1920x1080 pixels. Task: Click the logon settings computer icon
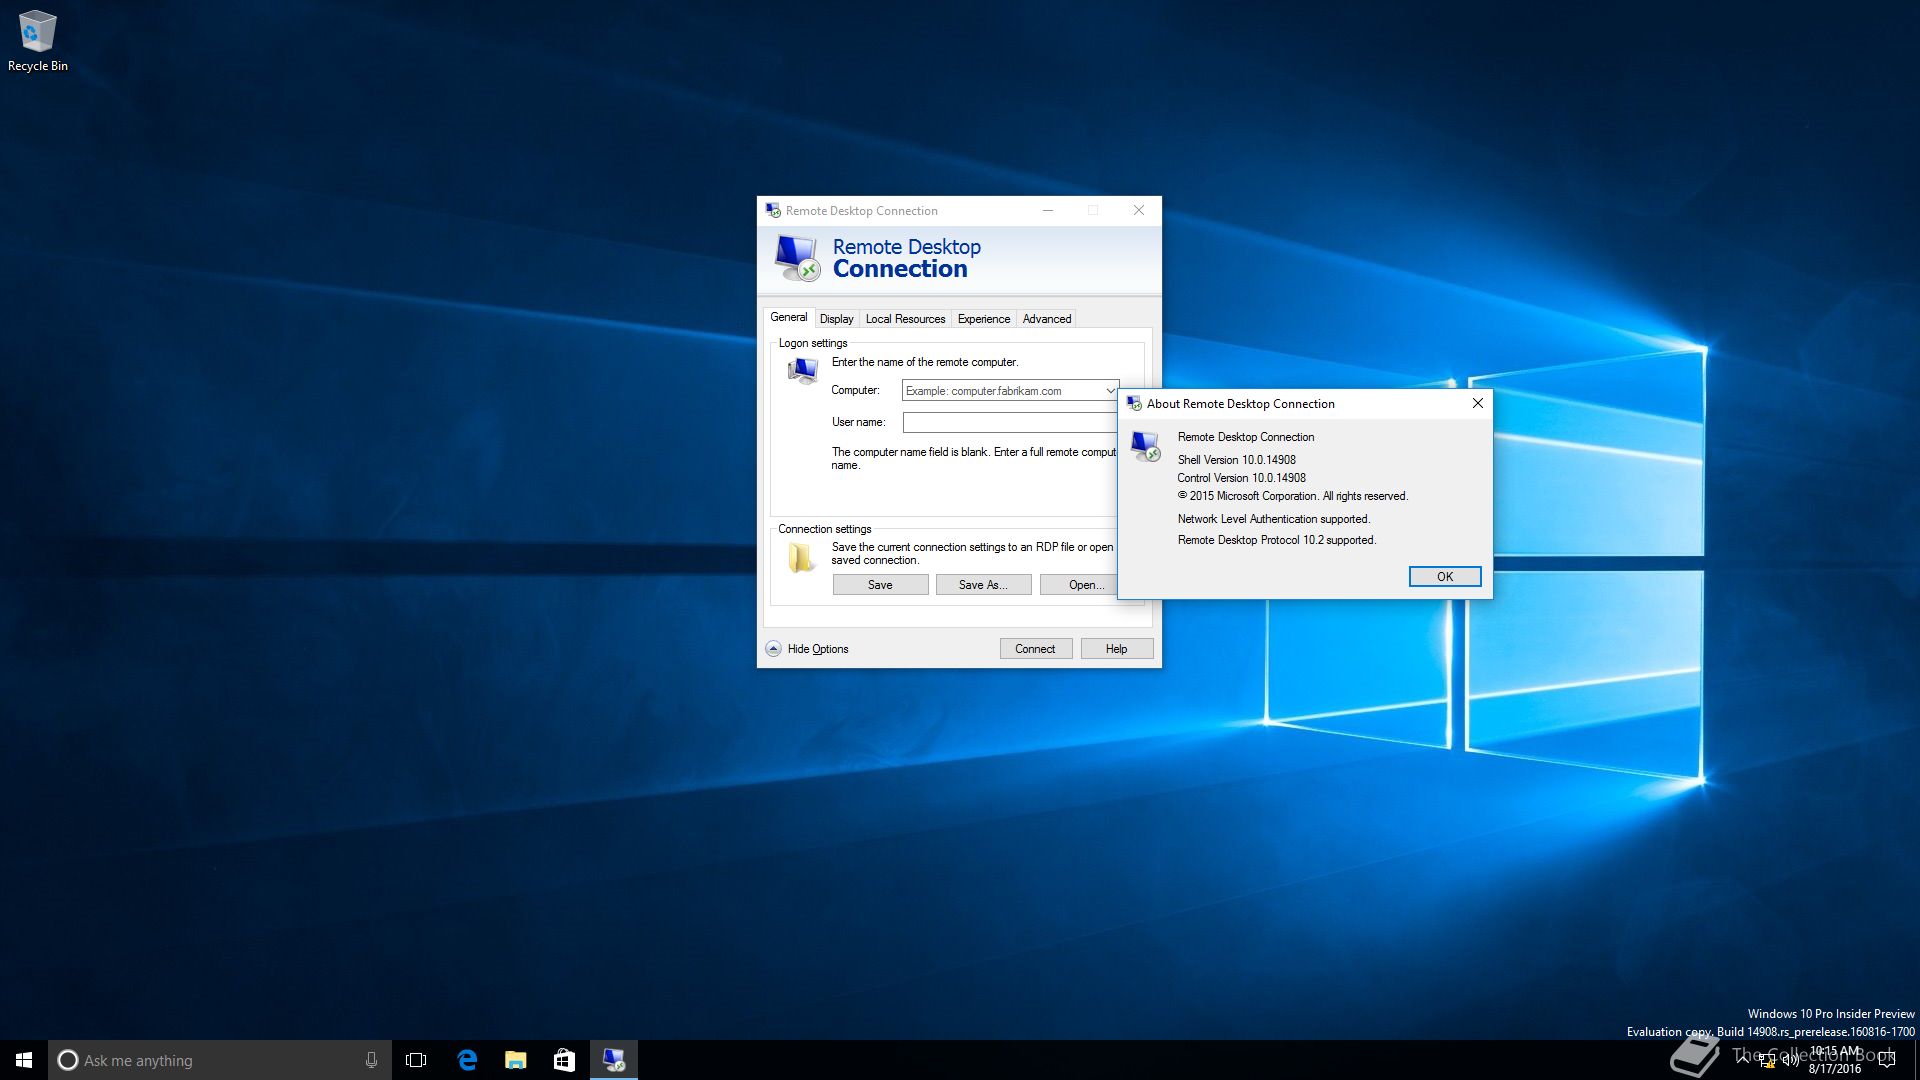803,371
